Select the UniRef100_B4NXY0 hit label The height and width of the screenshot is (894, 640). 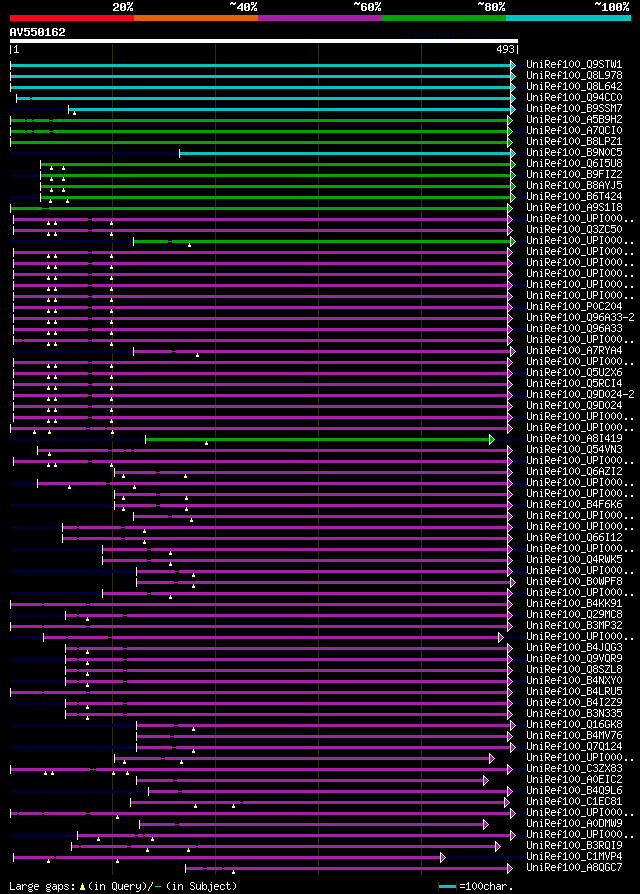[x=574, y=681]
